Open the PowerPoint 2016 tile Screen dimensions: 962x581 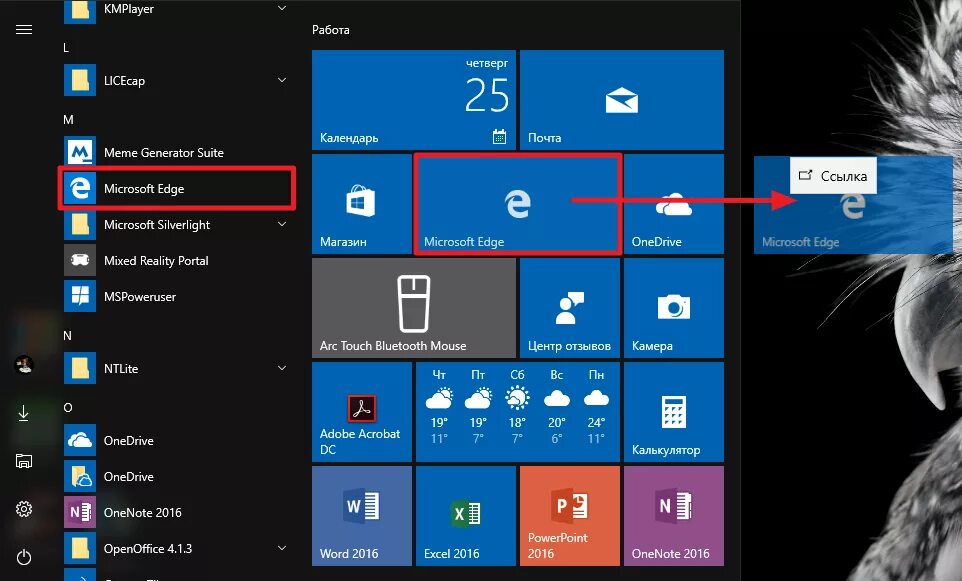(x=570, y=516)
